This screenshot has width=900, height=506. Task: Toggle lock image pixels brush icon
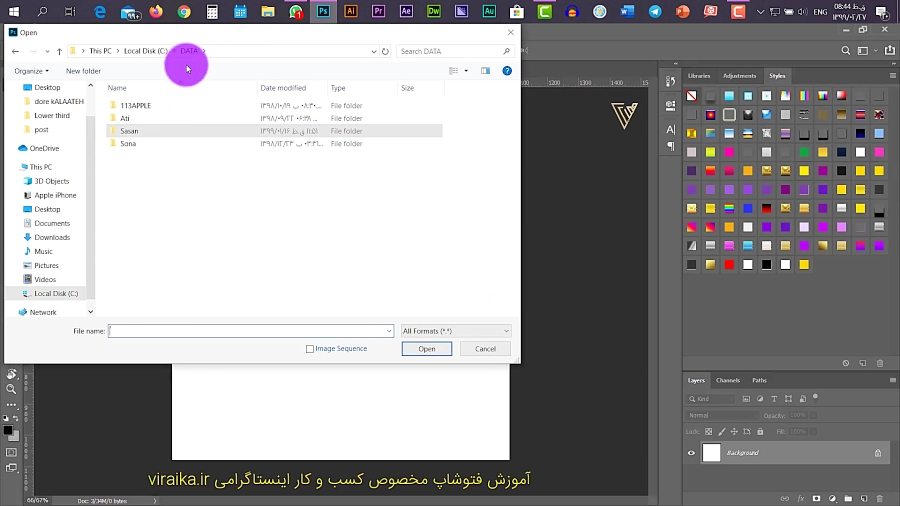pyautogui.click(x=721, y=431)
